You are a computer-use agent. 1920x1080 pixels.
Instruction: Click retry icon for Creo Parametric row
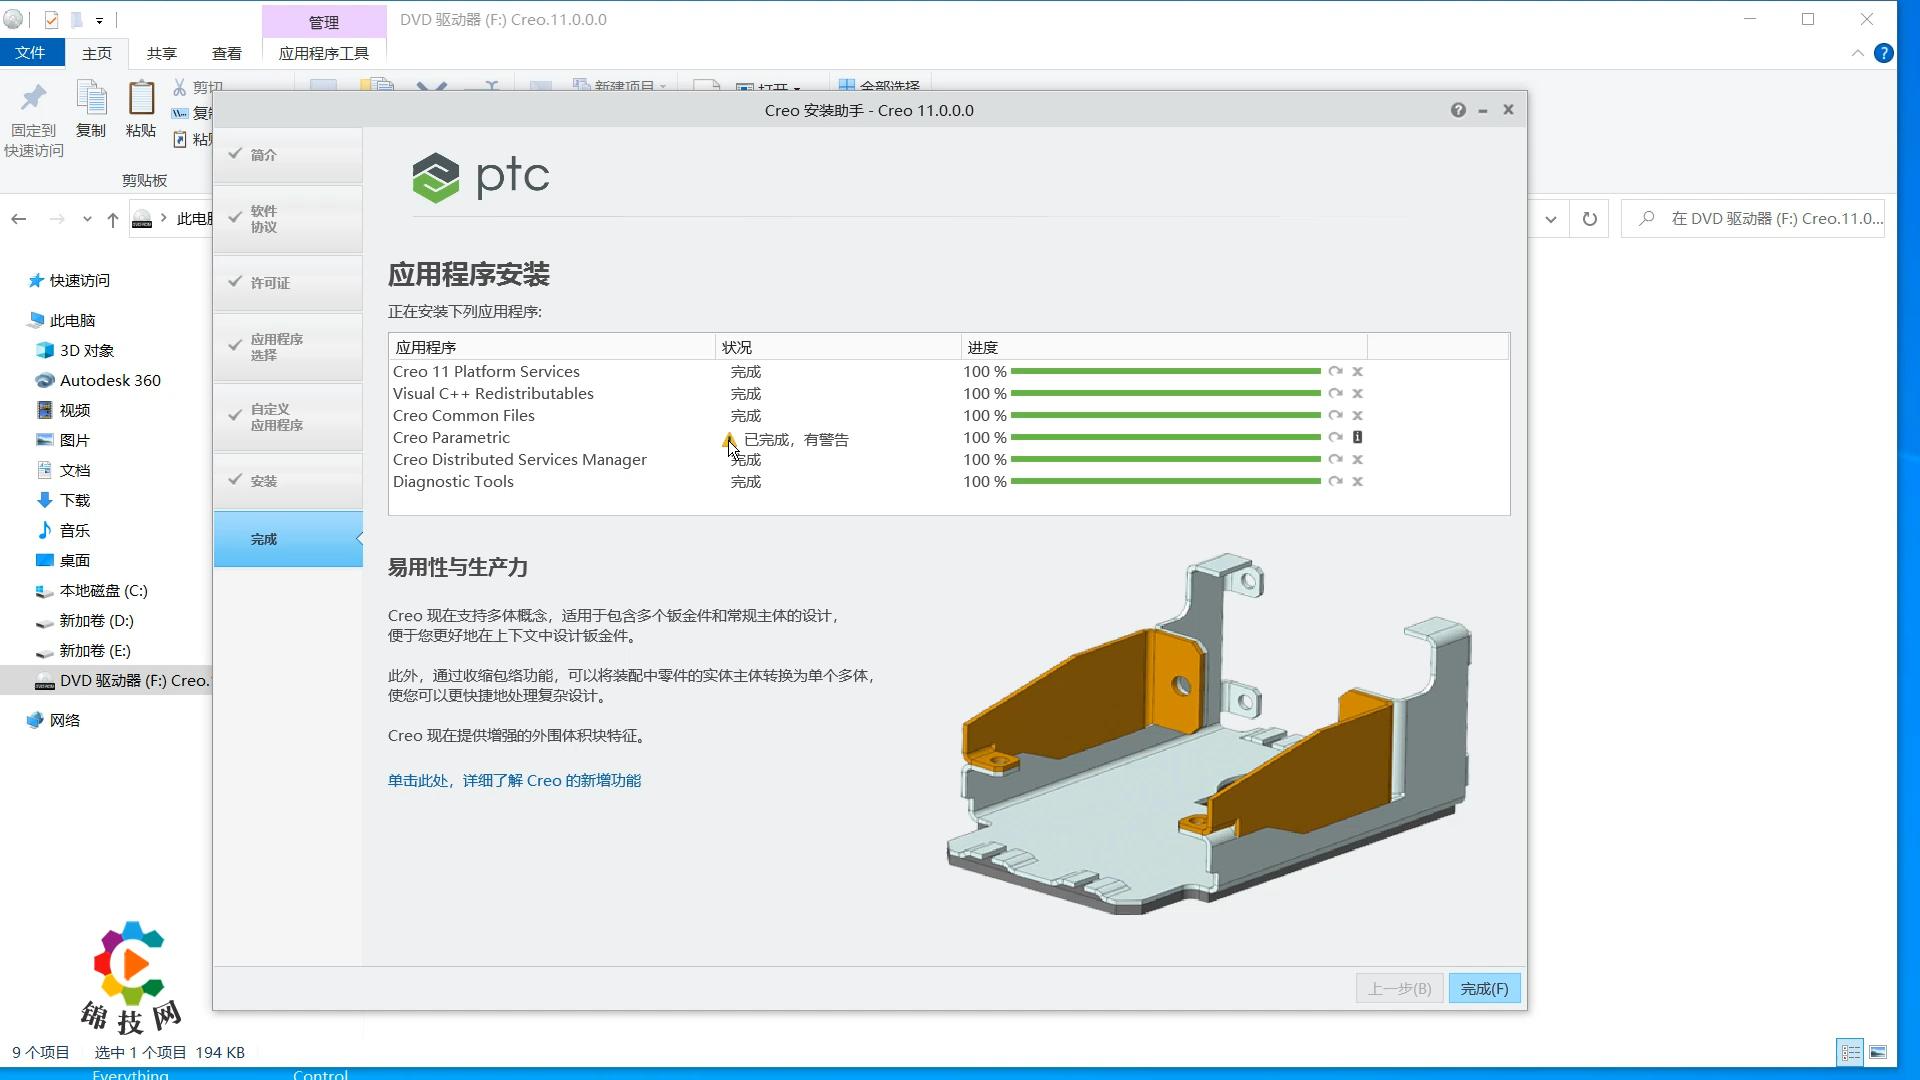coord(1335,437)
